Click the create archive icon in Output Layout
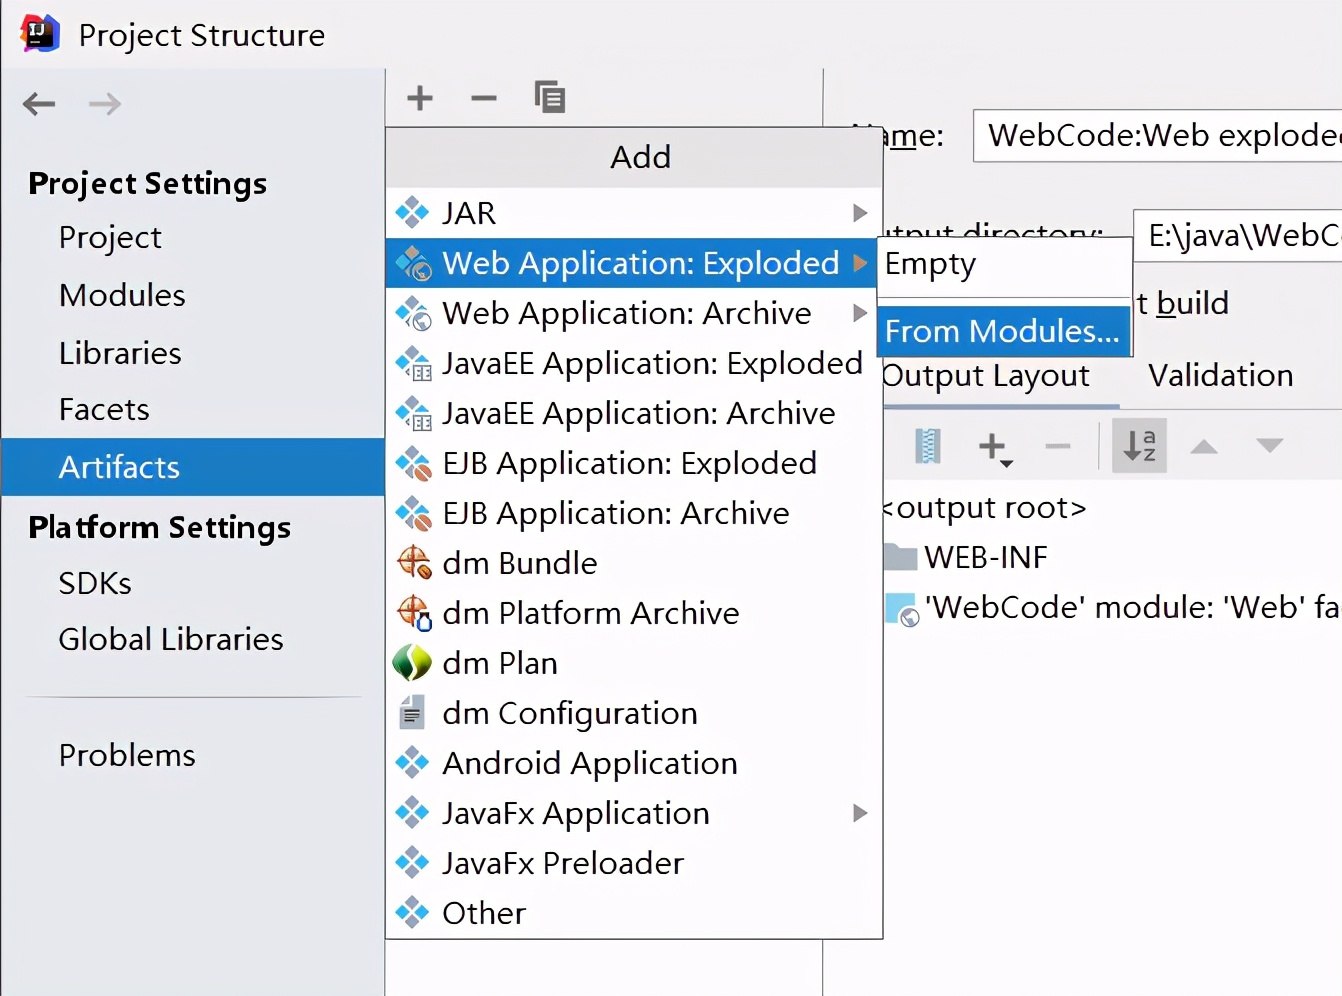This screenshot has width=1342, height=996. tap(928, 445)
